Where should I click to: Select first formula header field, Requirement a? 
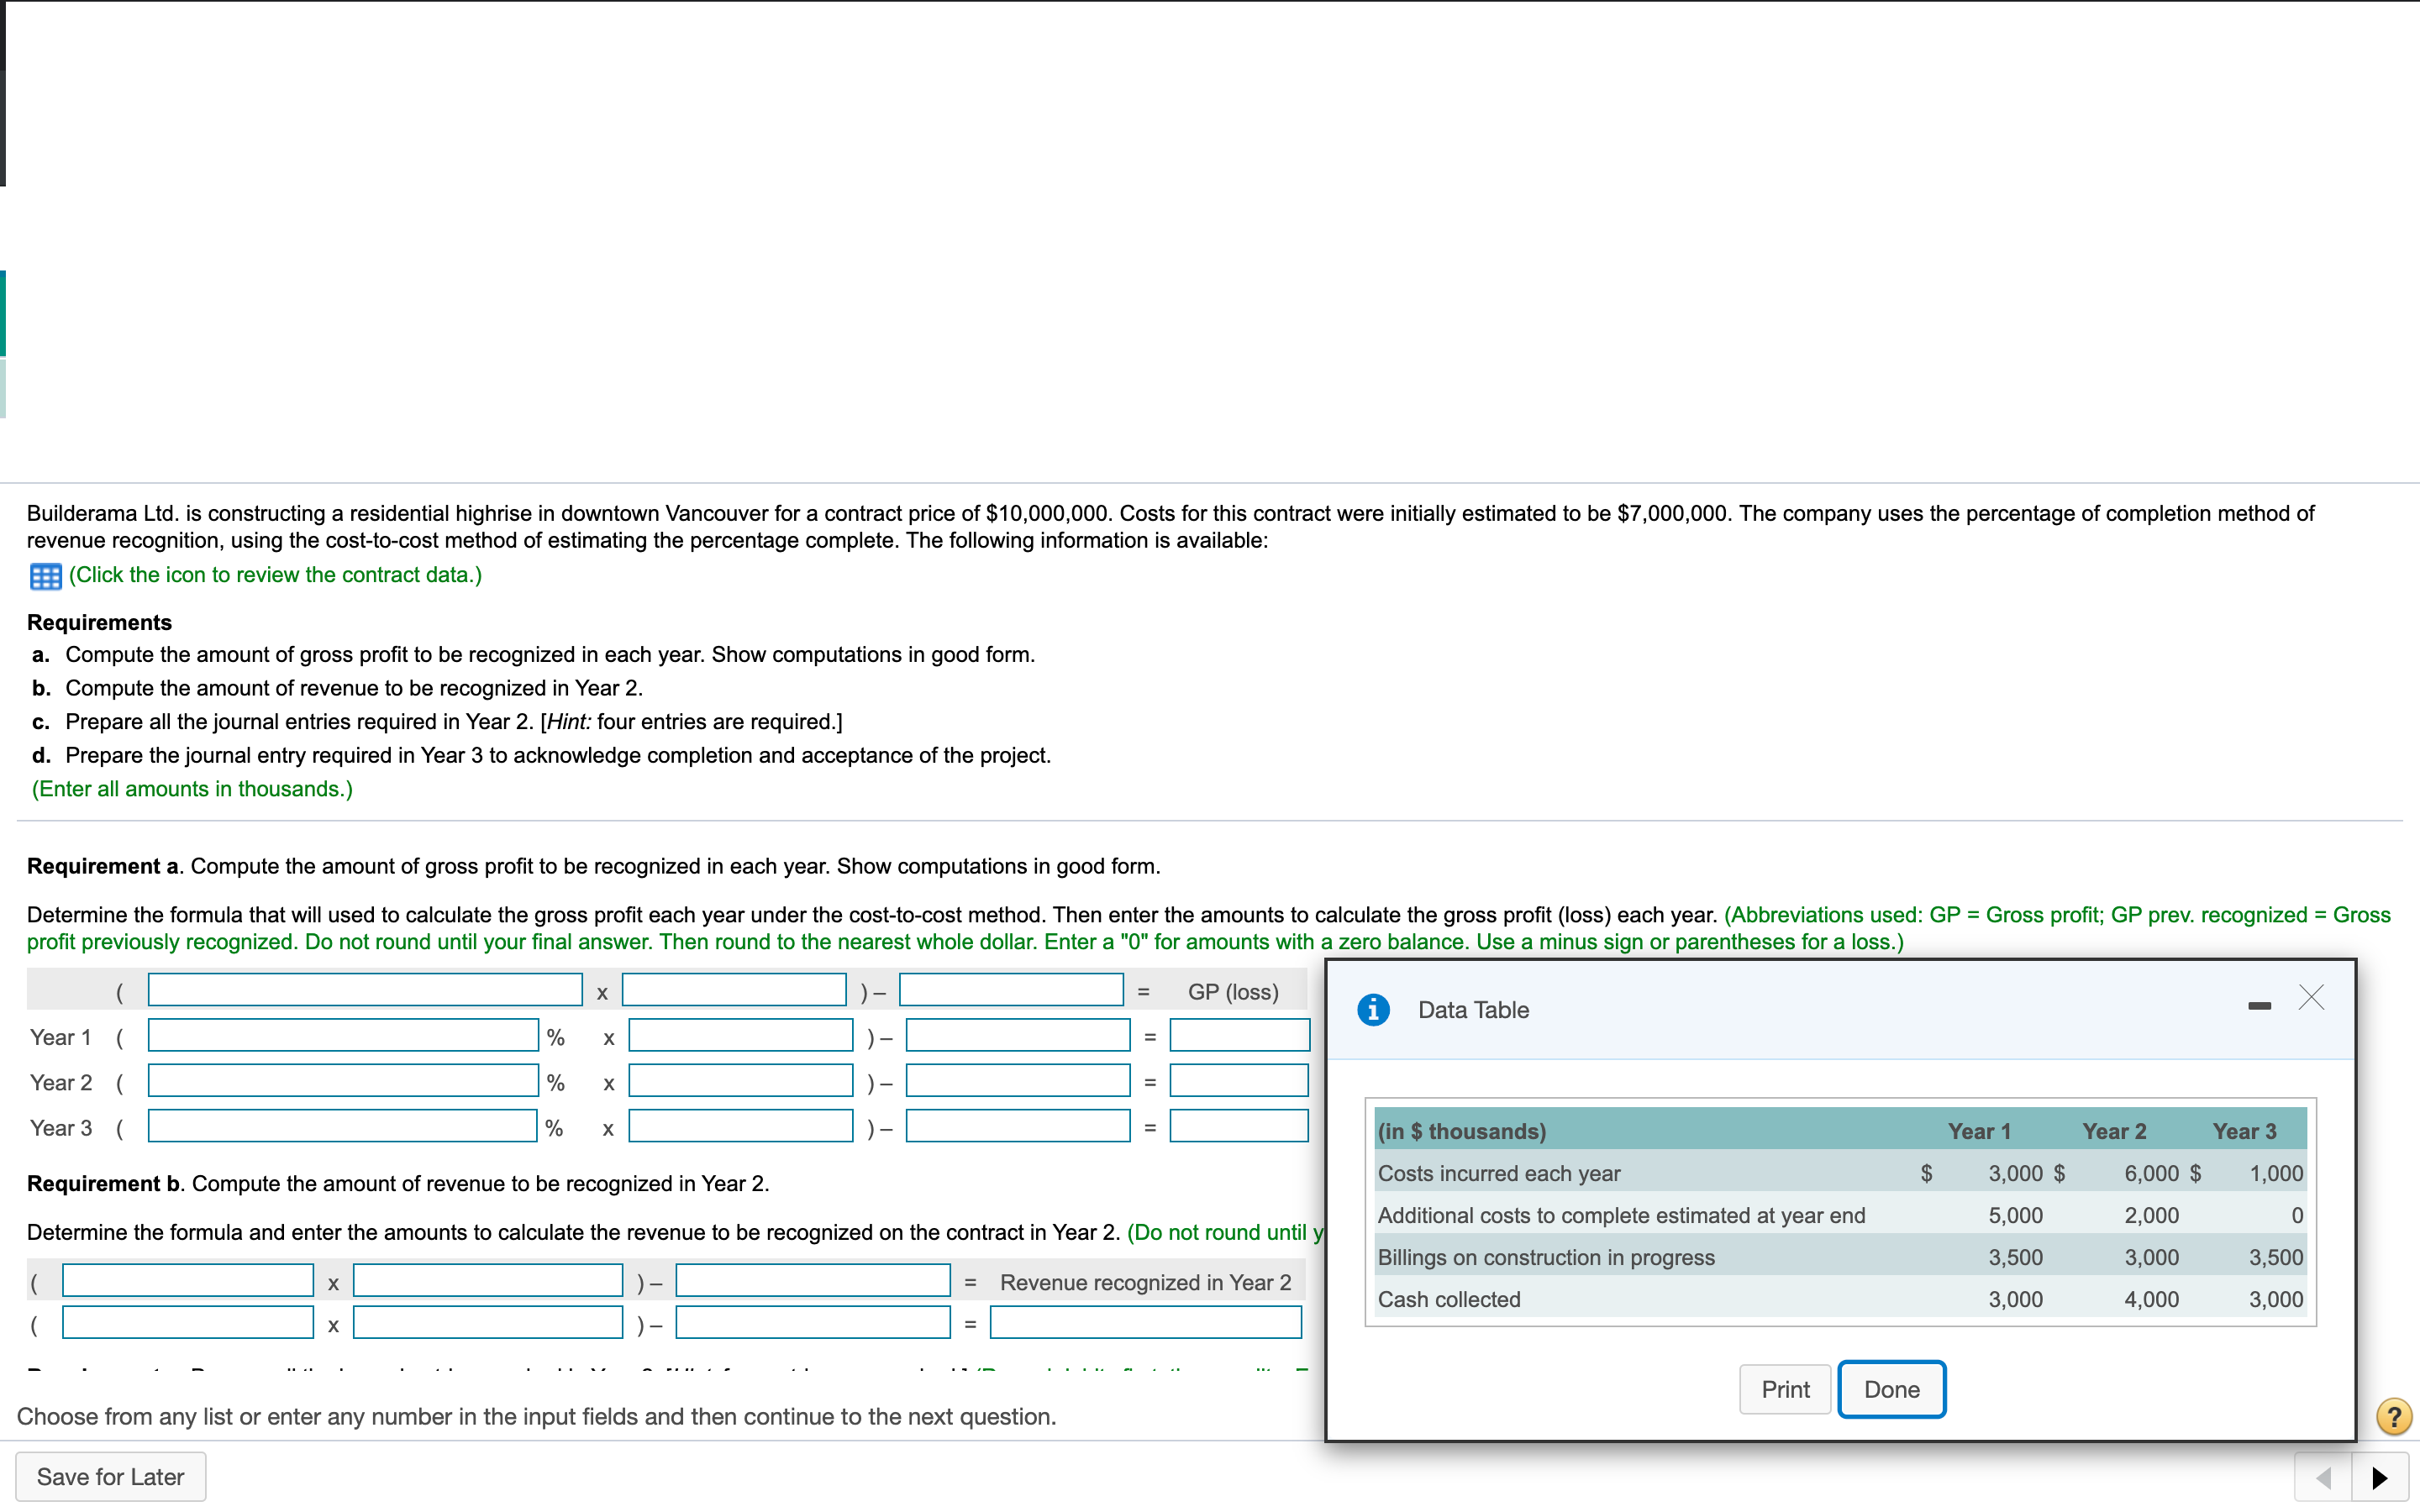click(365, 990)
